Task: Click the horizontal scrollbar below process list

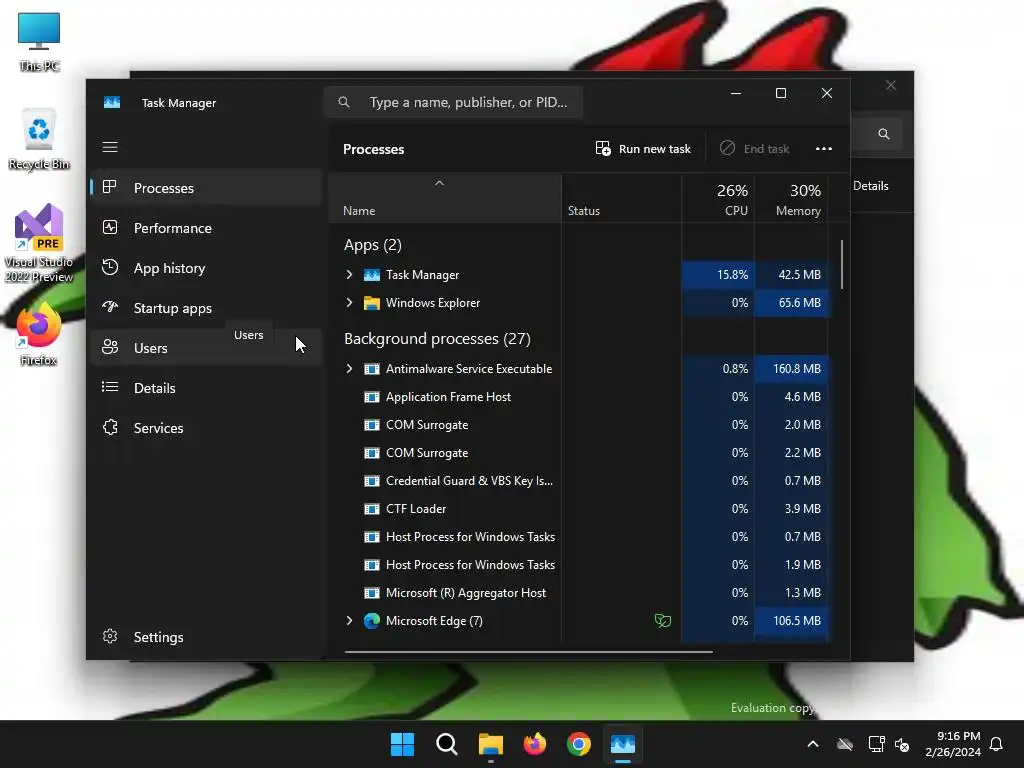Action: [x=528, y=651]
